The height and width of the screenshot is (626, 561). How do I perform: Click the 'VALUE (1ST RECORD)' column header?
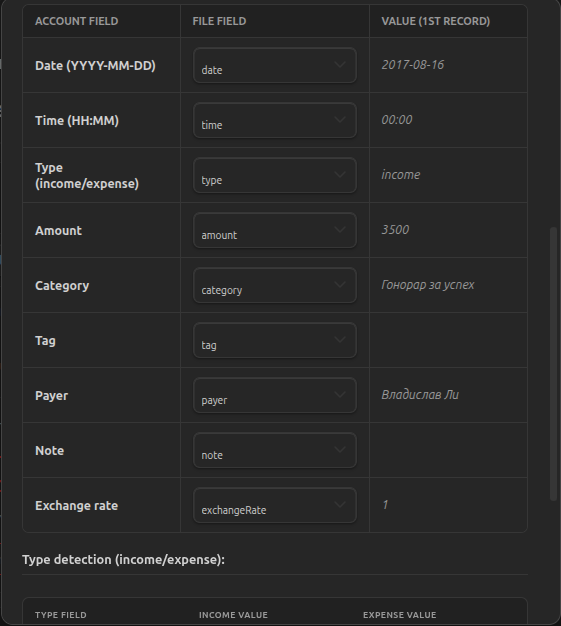pyautogui.click(x=436, y=21)
